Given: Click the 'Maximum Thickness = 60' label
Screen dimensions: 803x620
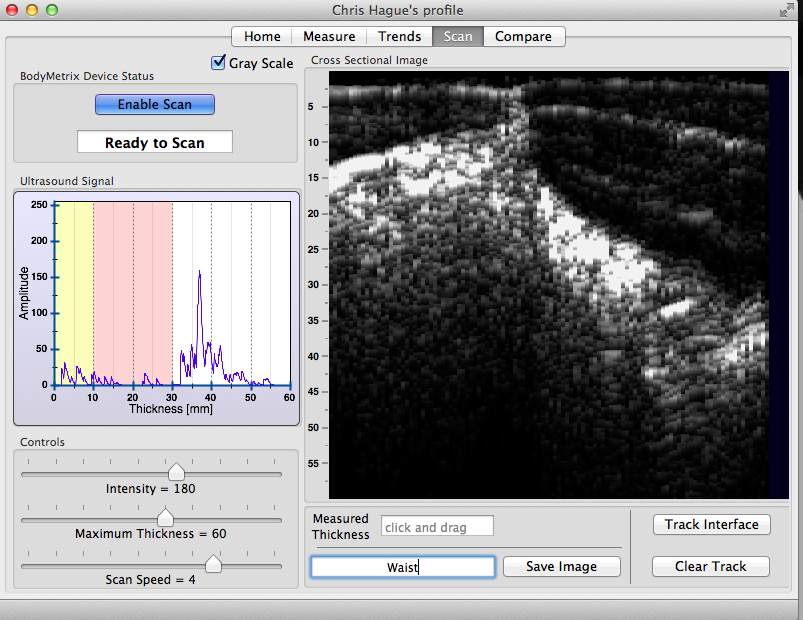Looking at the screenshot, I should (x=151, y=533).
